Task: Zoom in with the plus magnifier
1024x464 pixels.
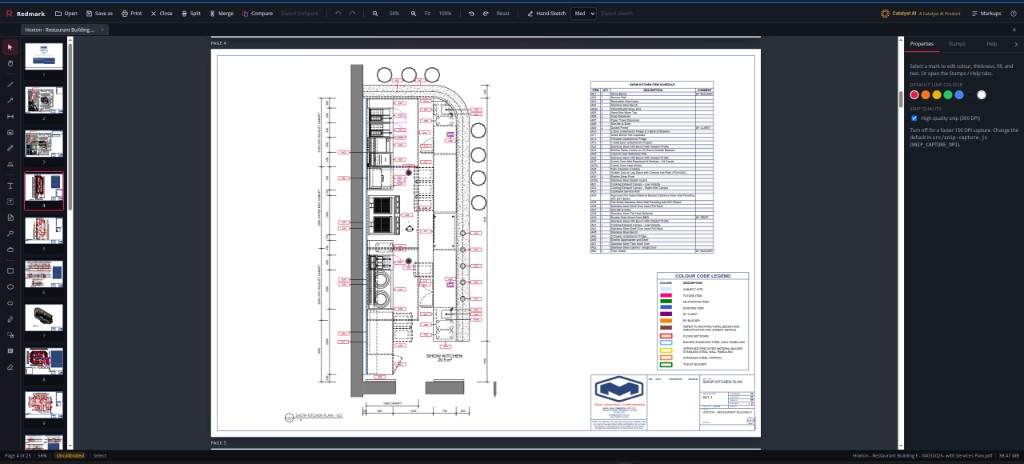Action: click(413, 13)
